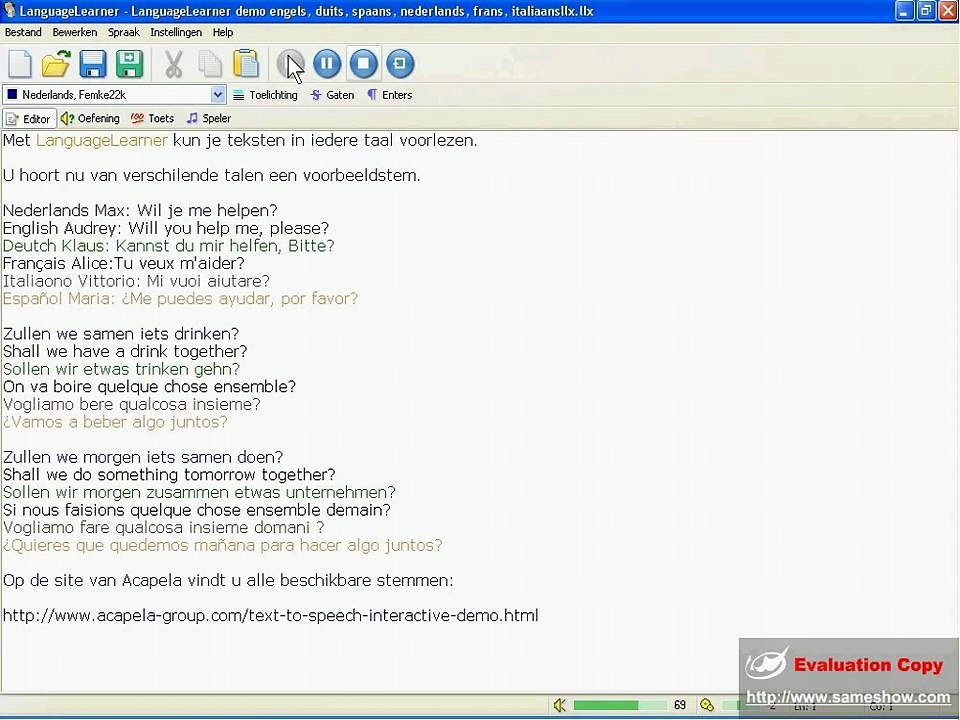The width and height of the screenshot is (960, 720).
Task: Paste from clipboard with the clipboard icon
Action: click(x=246, y=64)
